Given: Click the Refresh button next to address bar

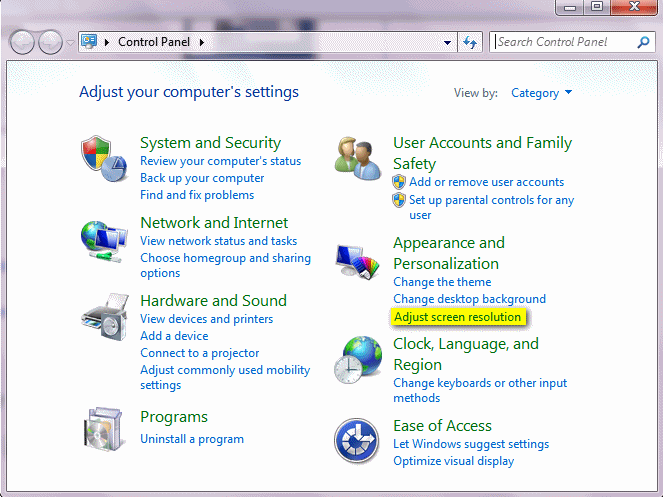Looking at the screenshot, I should point(470,42).
